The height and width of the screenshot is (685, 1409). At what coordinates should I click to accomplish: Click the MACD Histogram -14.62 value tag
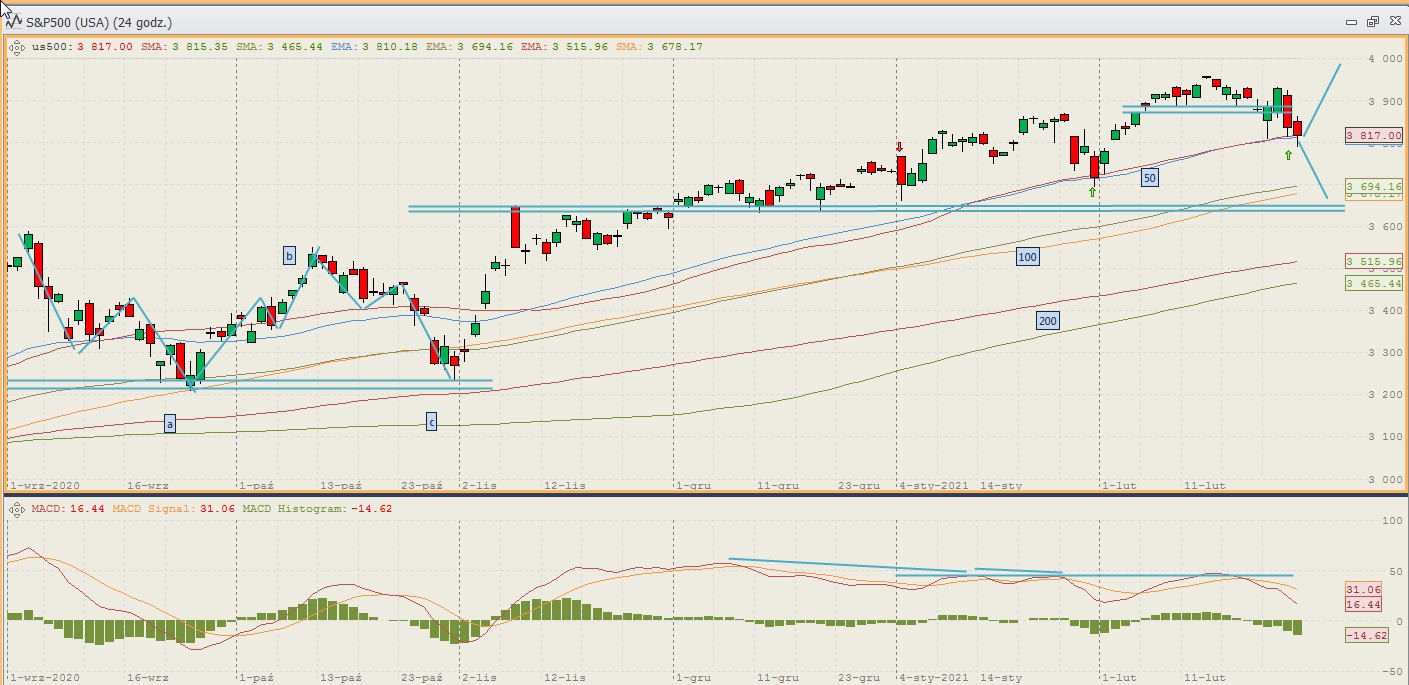point(1367,635)
